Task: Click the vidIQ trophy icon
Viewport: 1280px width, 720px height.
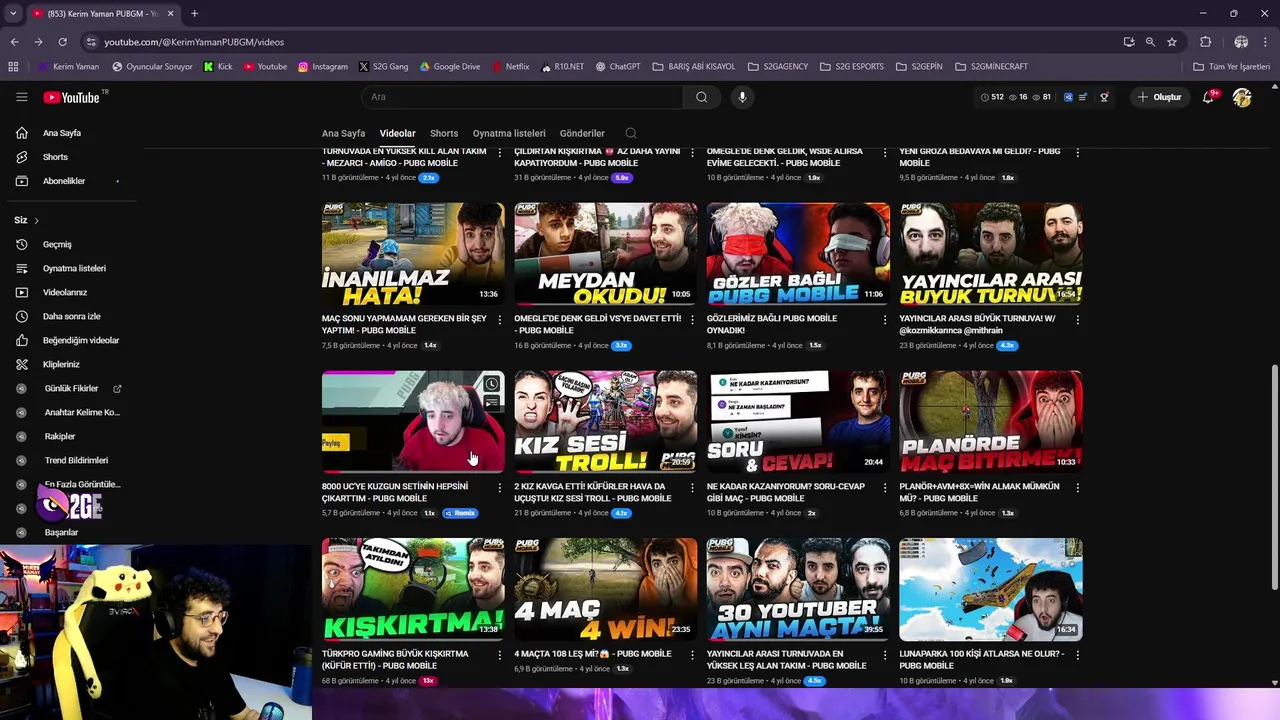Action: coord(1104,97)
